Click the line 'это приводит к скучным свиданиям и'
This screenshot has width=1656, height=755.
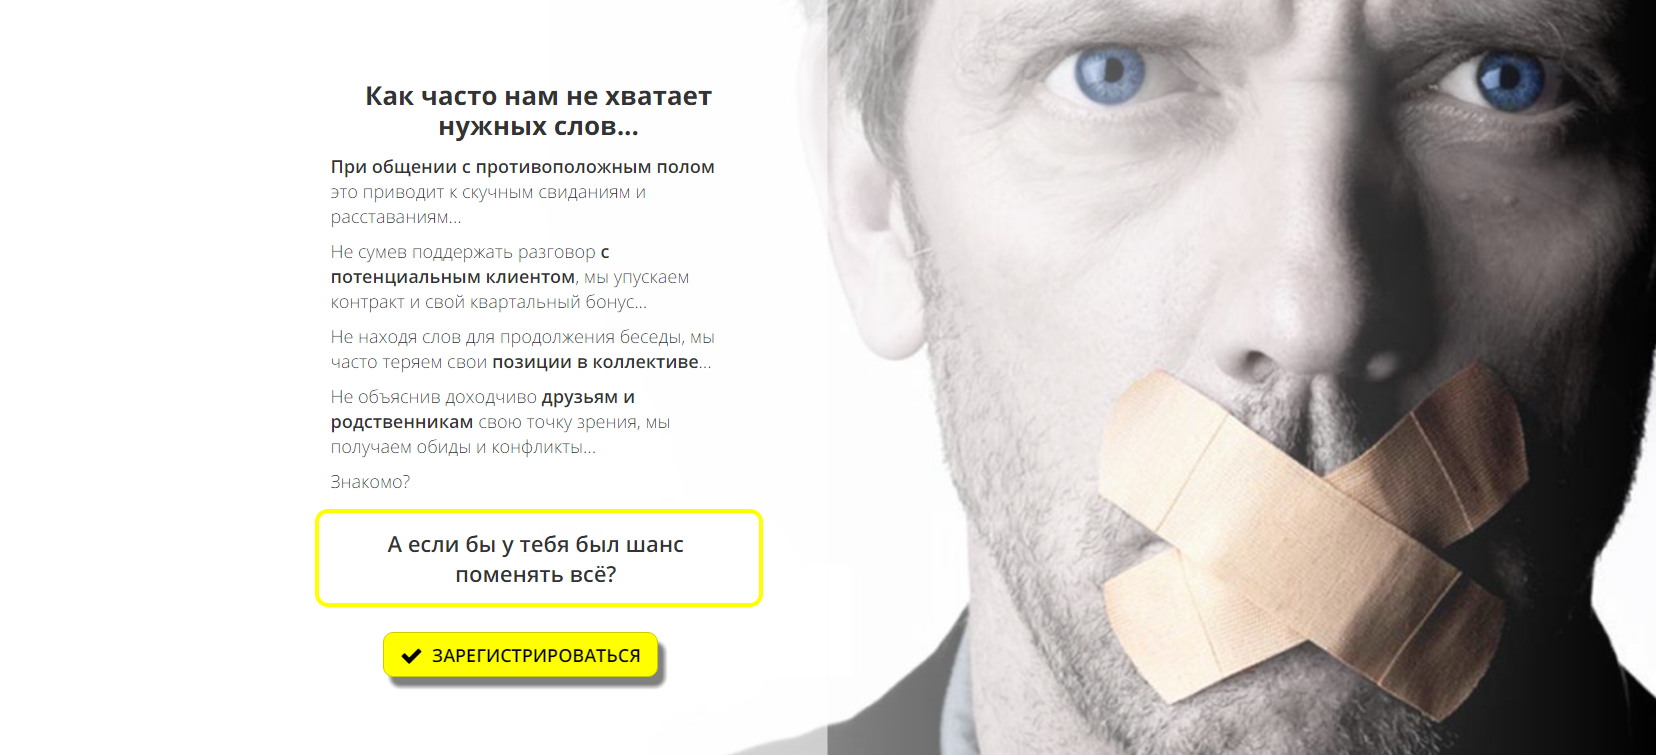point(488,192)
